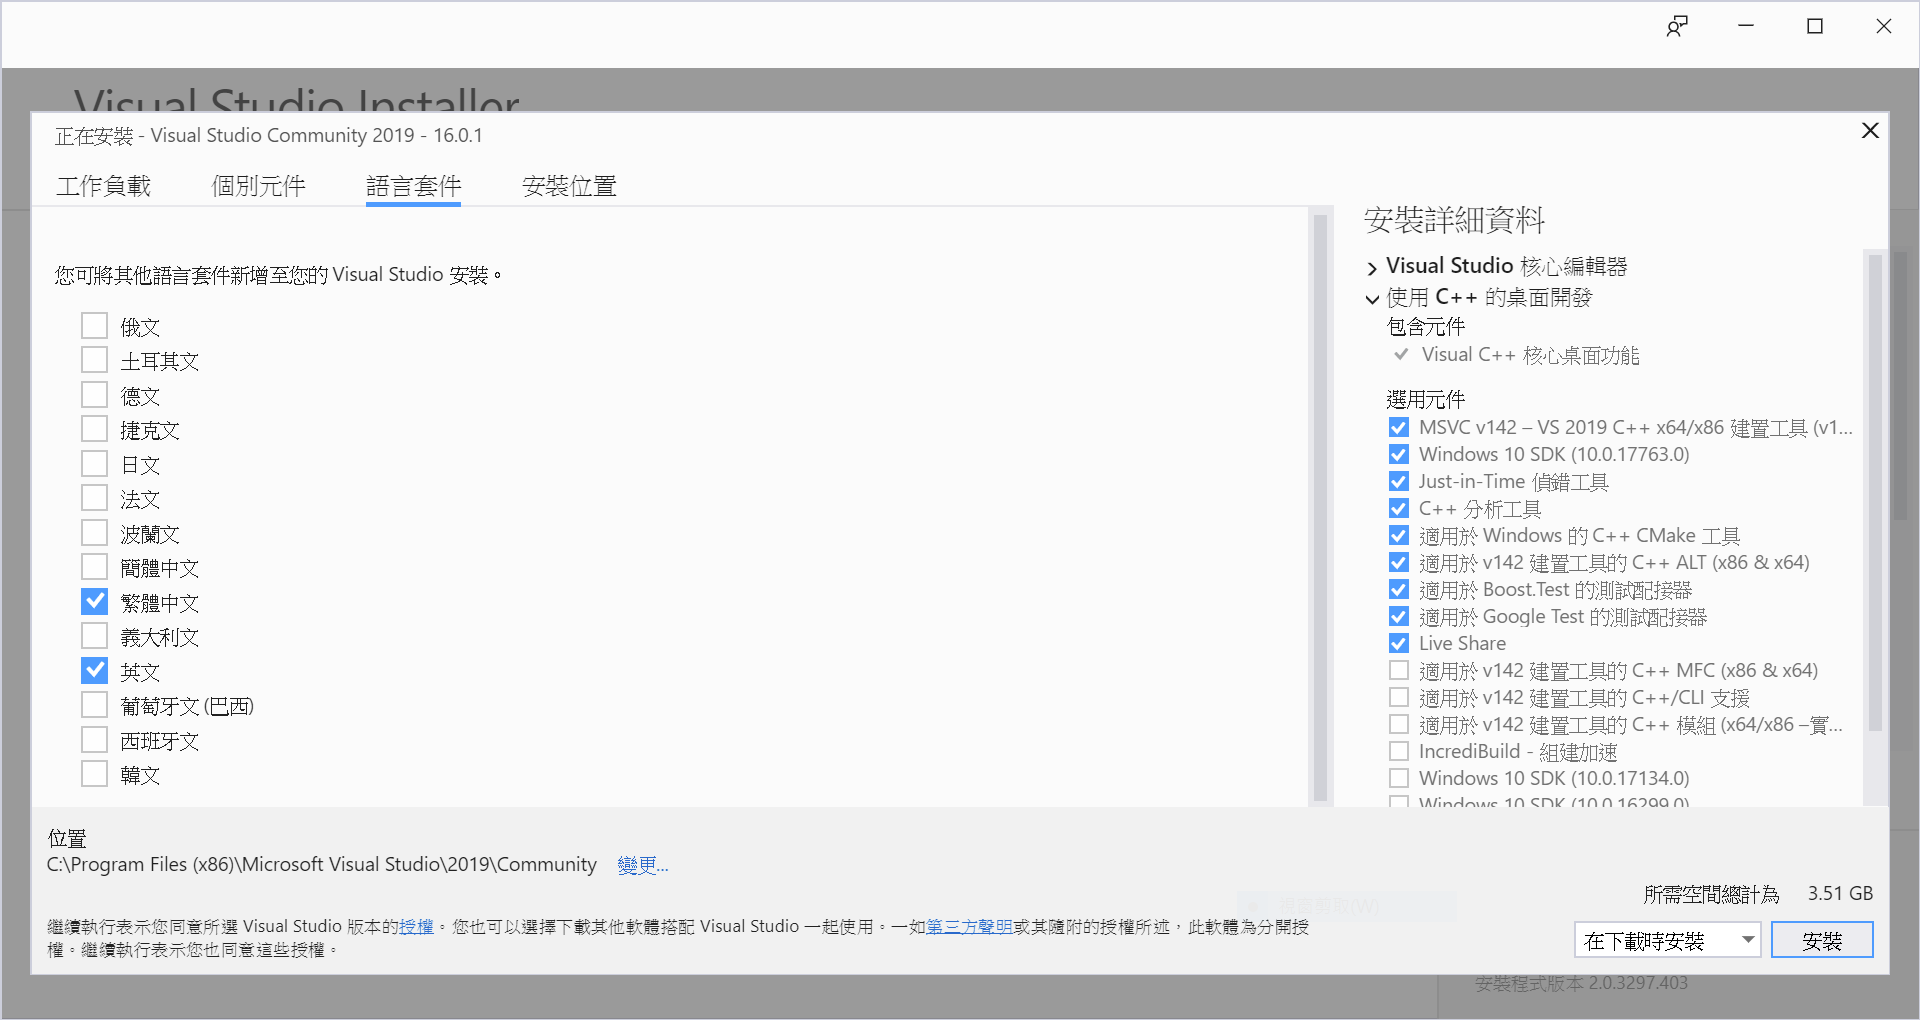The width and height of the screenshot is (1920, 1020).
Task: Click the 3.51 GB total space value
Action: (x=1840, y=894)
